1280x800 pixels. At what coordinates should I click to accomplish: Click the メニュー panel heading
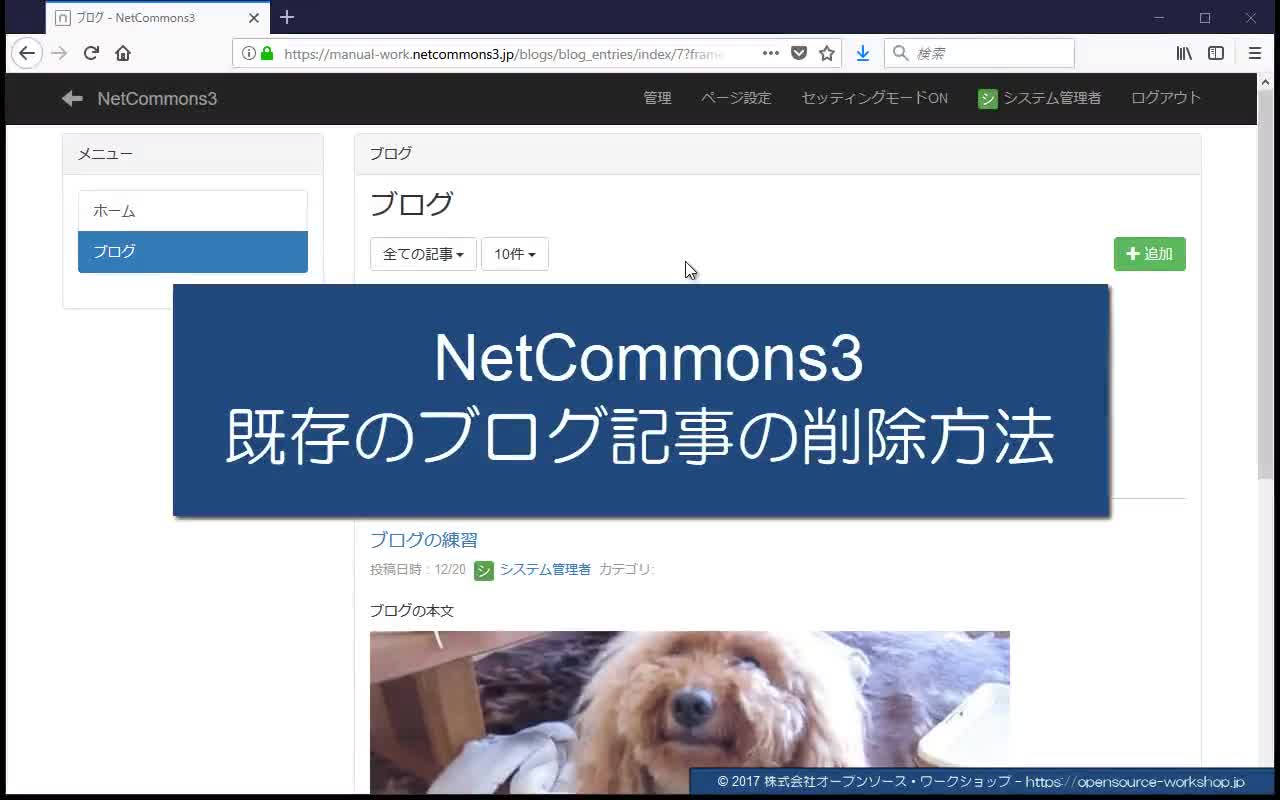[x=105, y=154]
